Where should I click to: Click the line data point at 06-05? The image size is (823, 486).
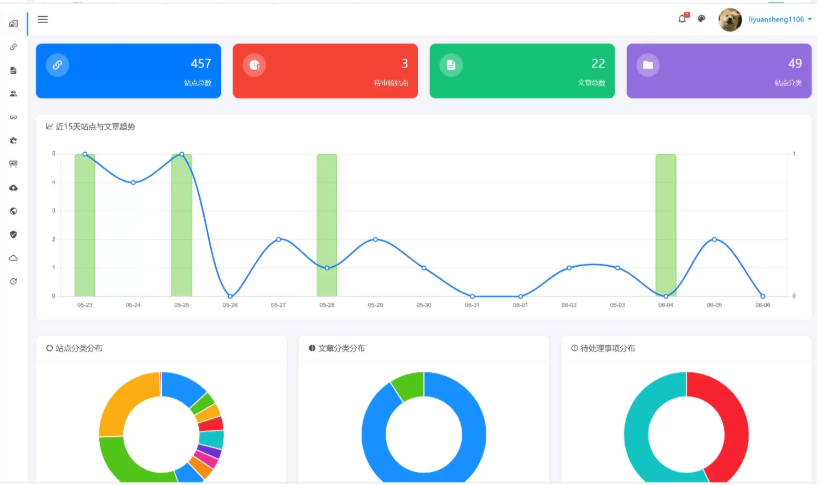pyautogui.click(x=714, y=239)
